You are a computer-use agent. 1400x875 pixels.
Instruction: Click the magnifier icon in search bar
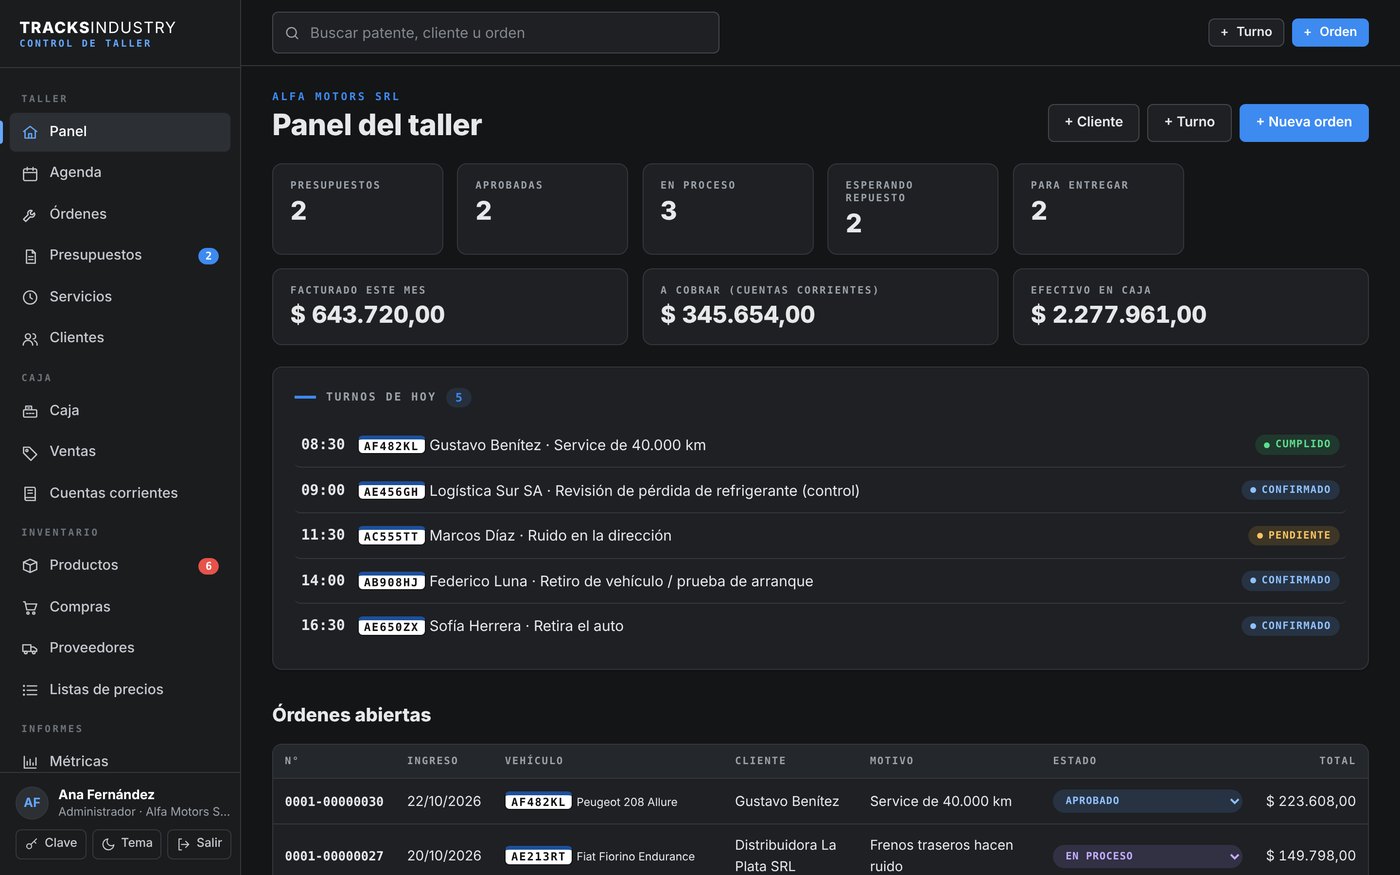click(x=292, y=33)
